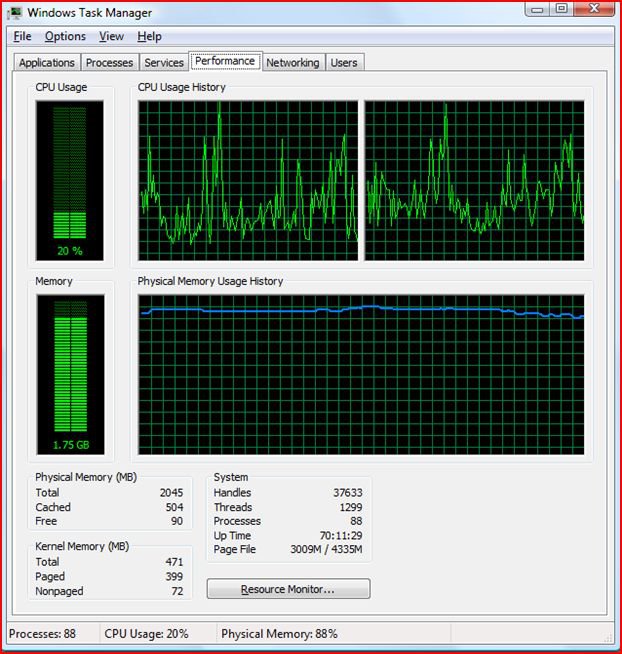622x654 pixels.
Task: Click status bar 'CPU Usage: 20%'
Action: click(146, 634)
